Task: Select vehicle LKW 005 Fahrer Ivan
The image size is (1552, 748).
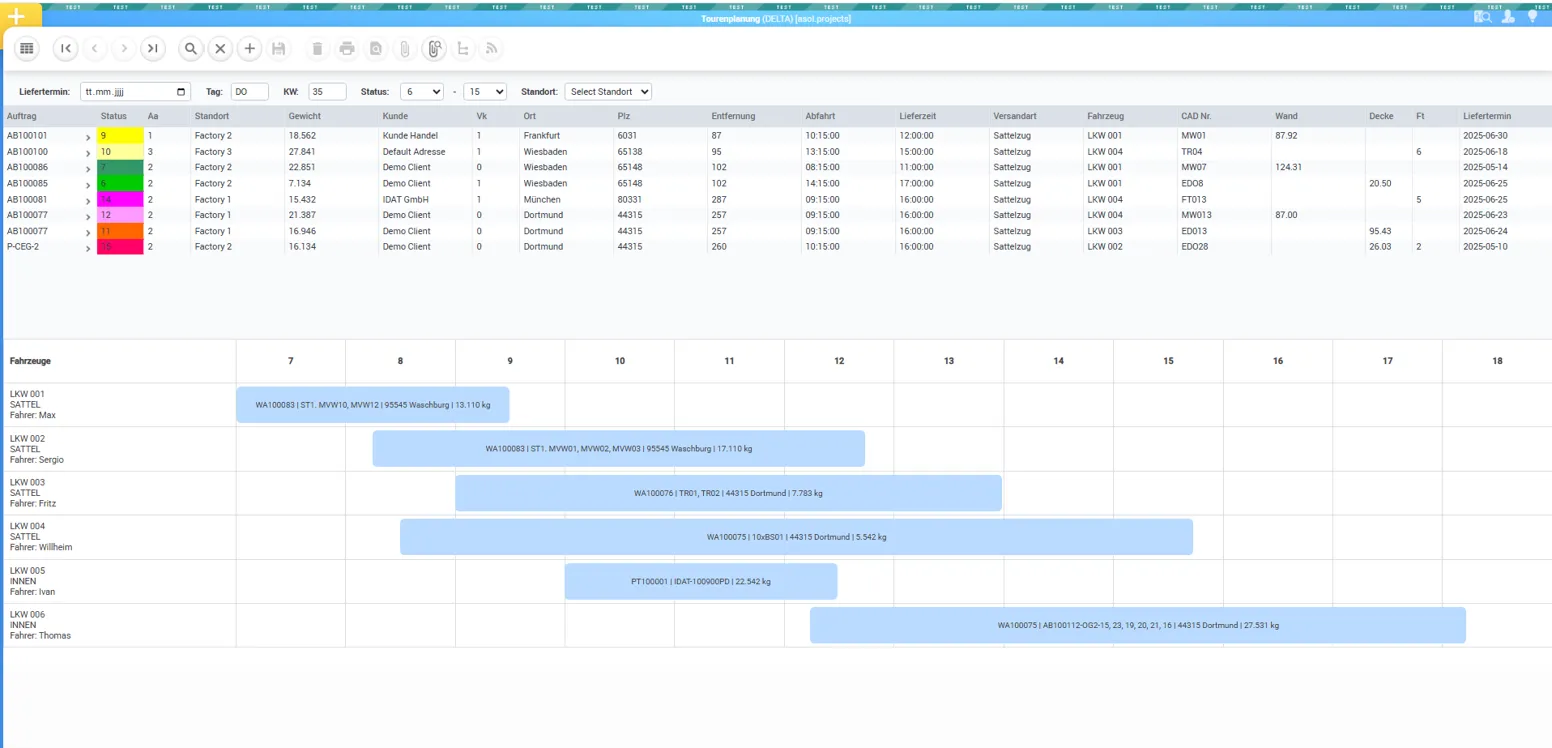Action: (x=119, y=581)
